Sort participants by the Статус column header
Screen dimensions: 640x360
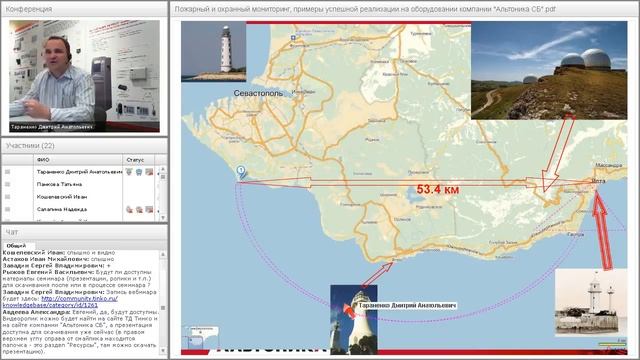(x=139, y=160)
